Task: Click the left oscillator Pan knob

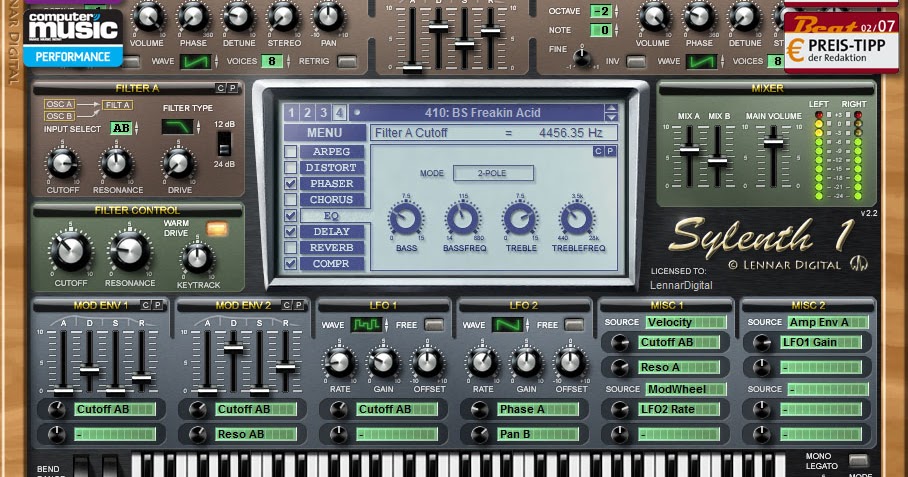Action: click(x=328, y=17)
